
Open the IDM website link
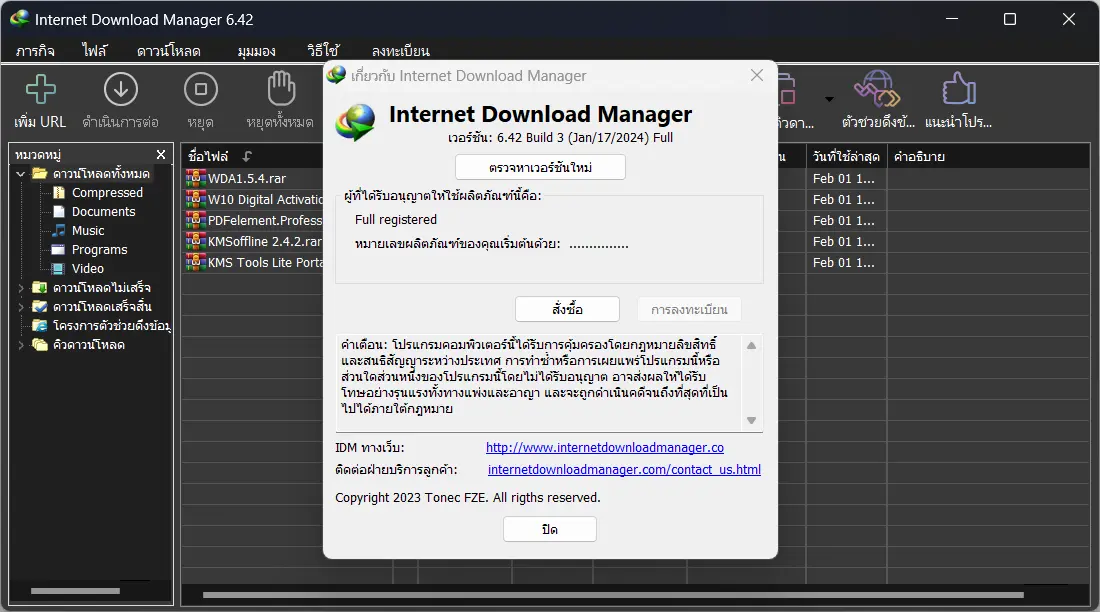(x=605, y=447)
